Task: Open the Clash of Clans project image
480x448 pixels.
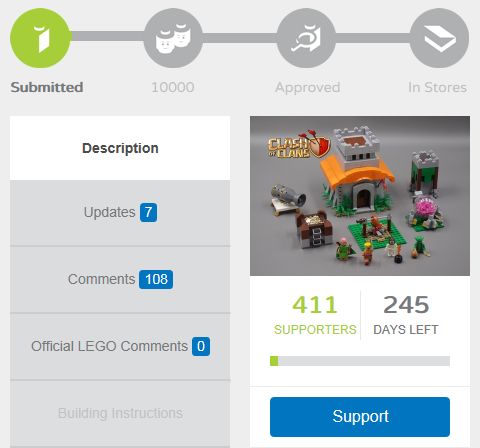Action: click(x=360, y=196)
